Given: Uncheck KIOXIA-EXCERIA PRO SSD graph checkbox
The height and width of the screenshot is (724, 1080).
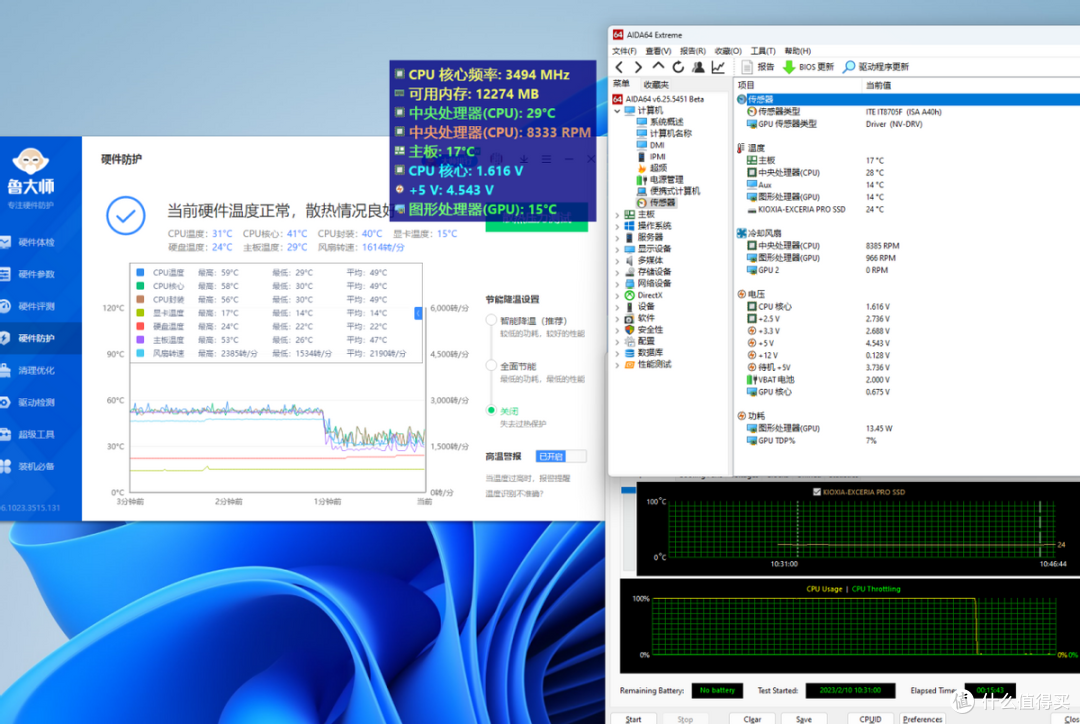Looking at the screenshot, I should tap(818, 491).
